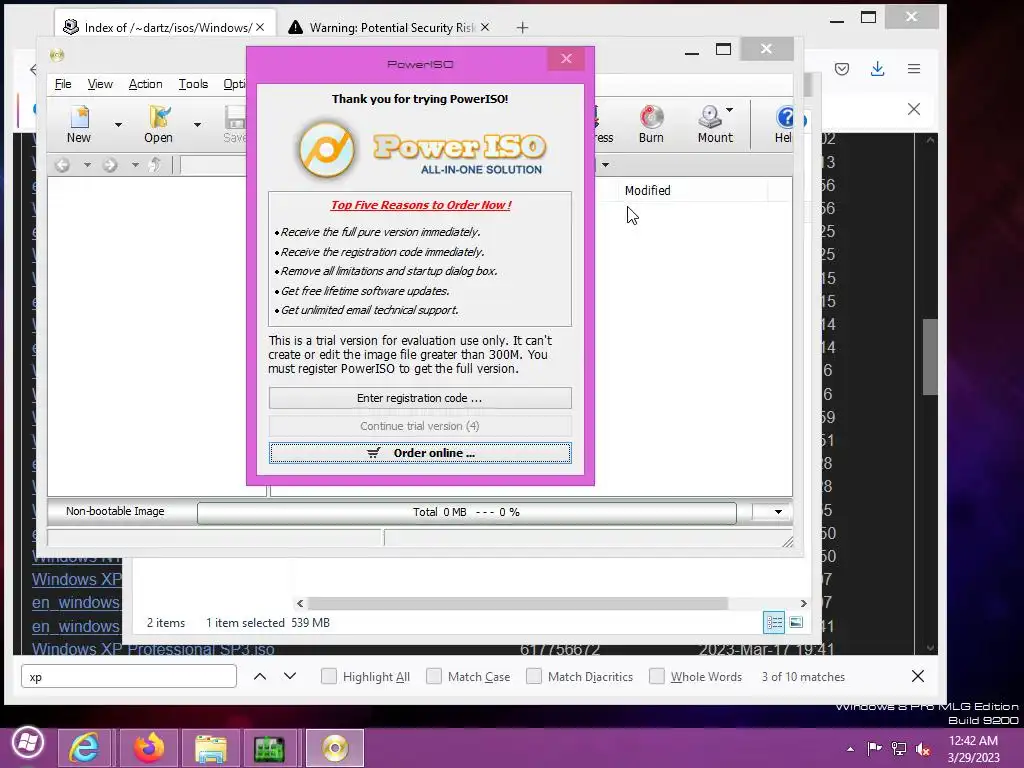Enable Whole Words checkbox
The width and height of the screenshot is (1024, 768).
pos(656,676)
